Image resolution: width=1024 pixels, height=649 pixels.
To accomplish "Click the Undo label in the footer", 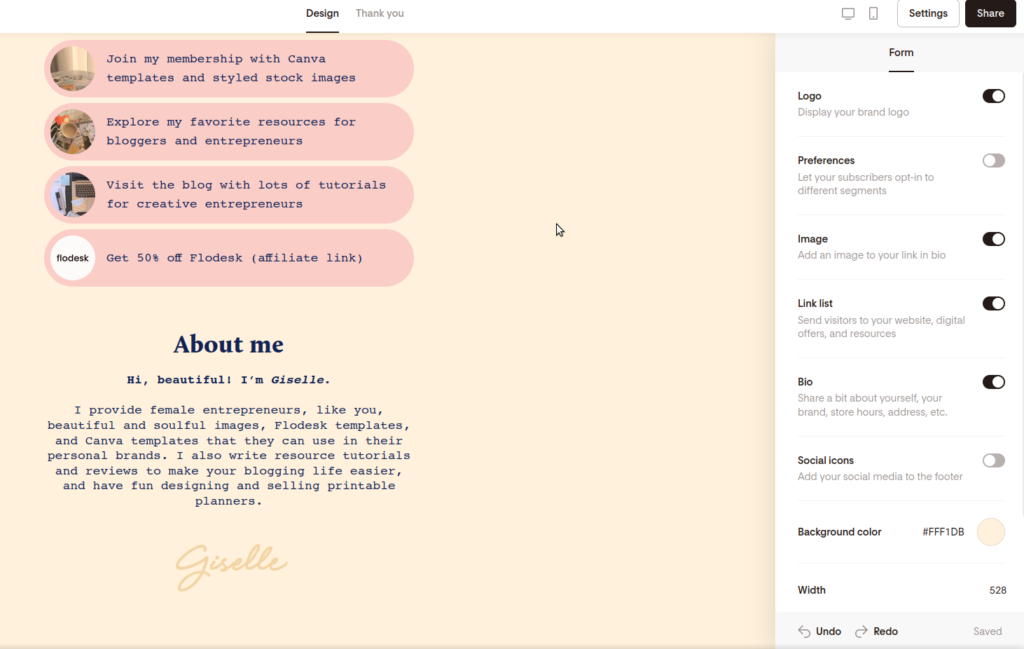I will click(x=828, y=631).
